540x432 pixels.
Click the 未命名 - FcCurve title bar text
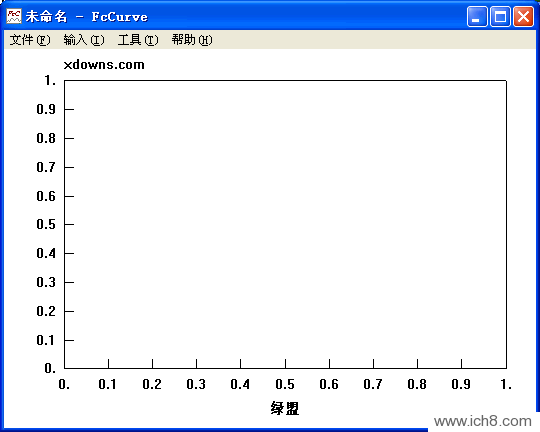pos(86,17)
